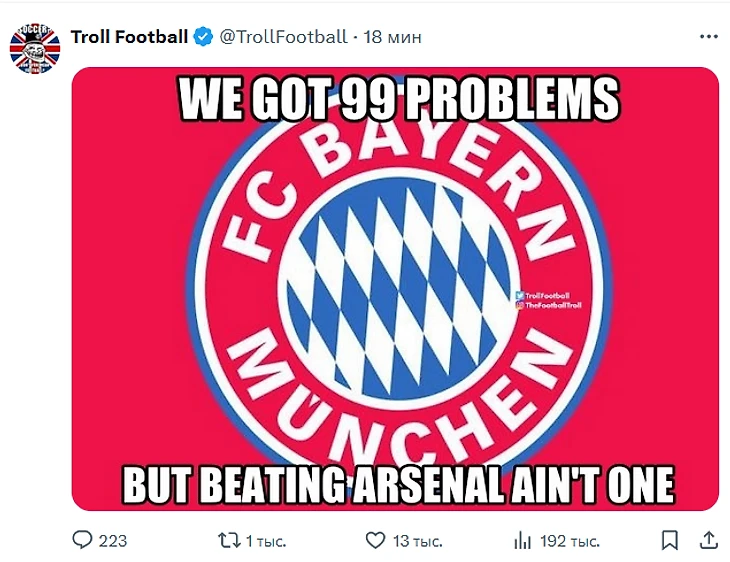Open the reply speech-bubble icon
Viewport: 730px width, 562px height.
(x=82, y=540)
